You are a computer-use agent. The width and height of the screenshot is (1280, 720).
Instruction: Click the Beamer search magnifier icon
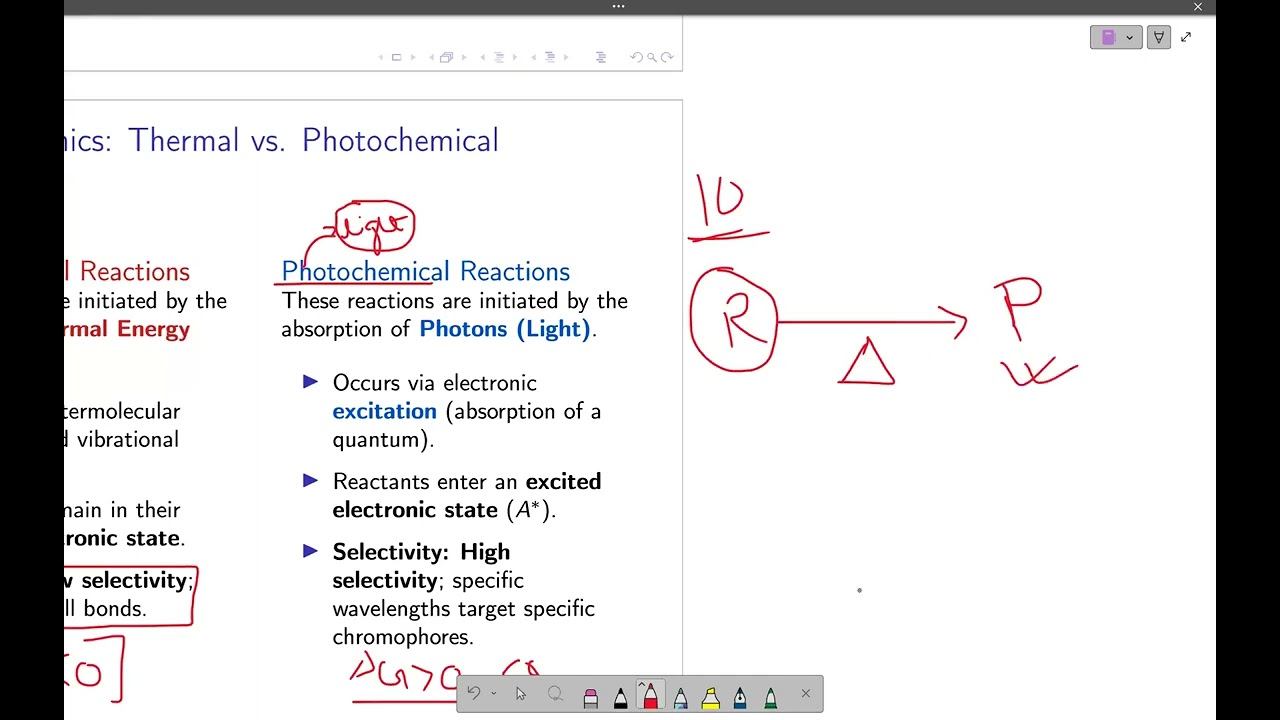[x=652, y=57]
